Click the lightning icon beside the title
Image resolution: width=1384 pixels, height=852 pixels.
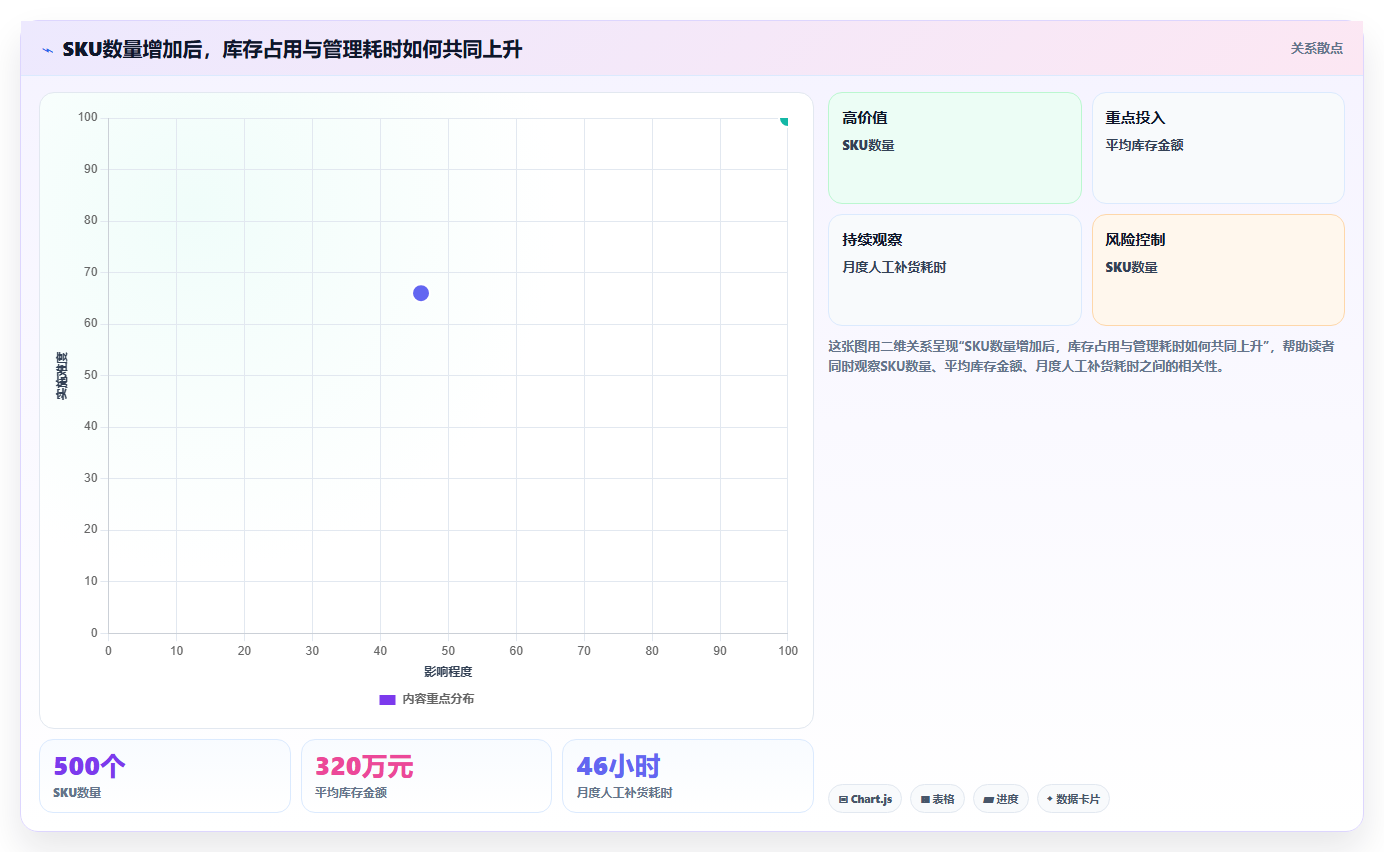point(47,50)
